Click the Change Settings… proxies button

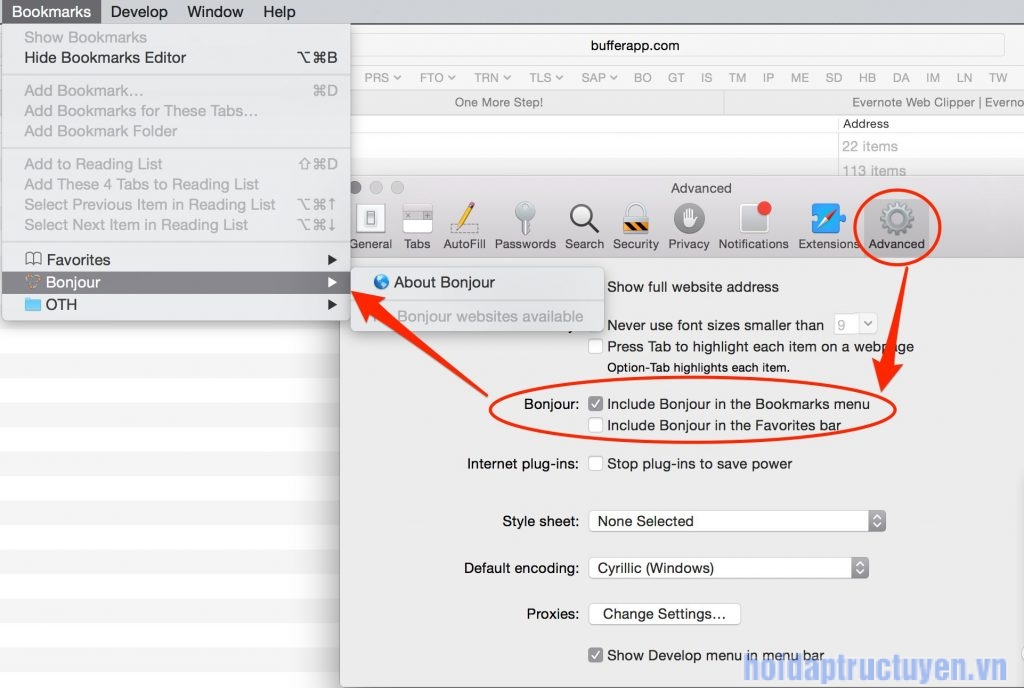[x=664, y=614]
